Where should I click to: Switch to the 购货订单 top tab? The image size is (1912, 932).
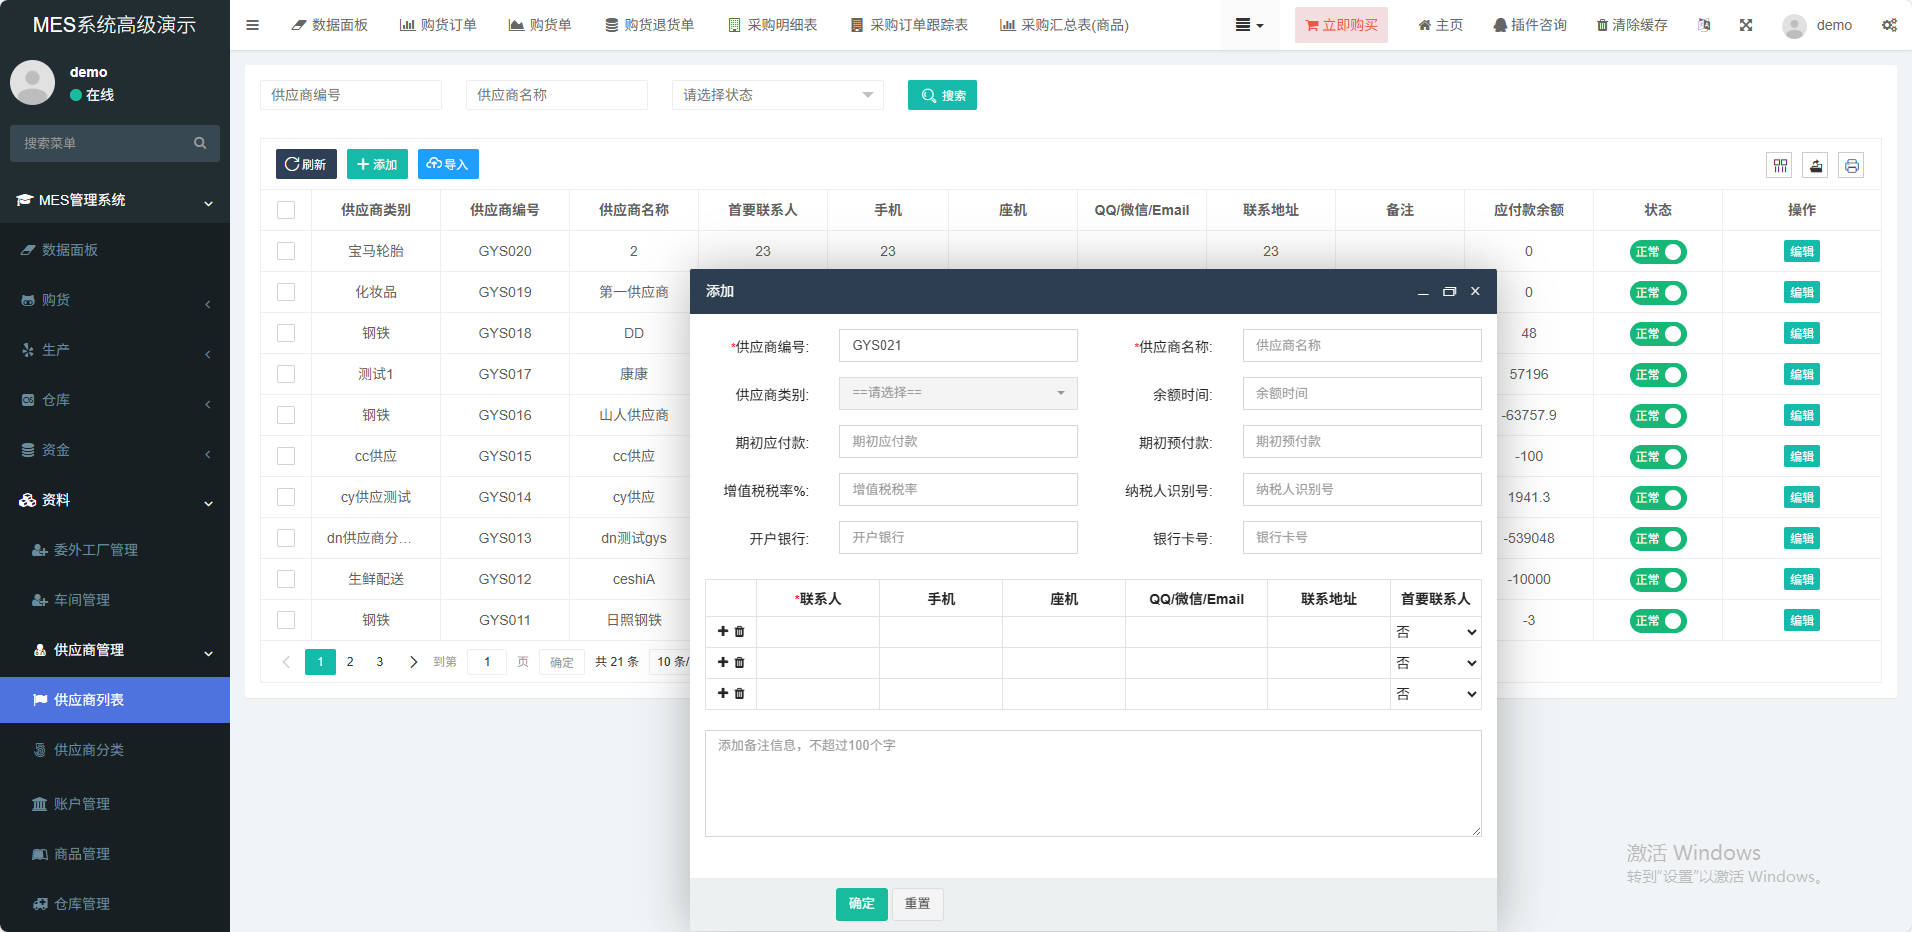[x=438, y=25]
